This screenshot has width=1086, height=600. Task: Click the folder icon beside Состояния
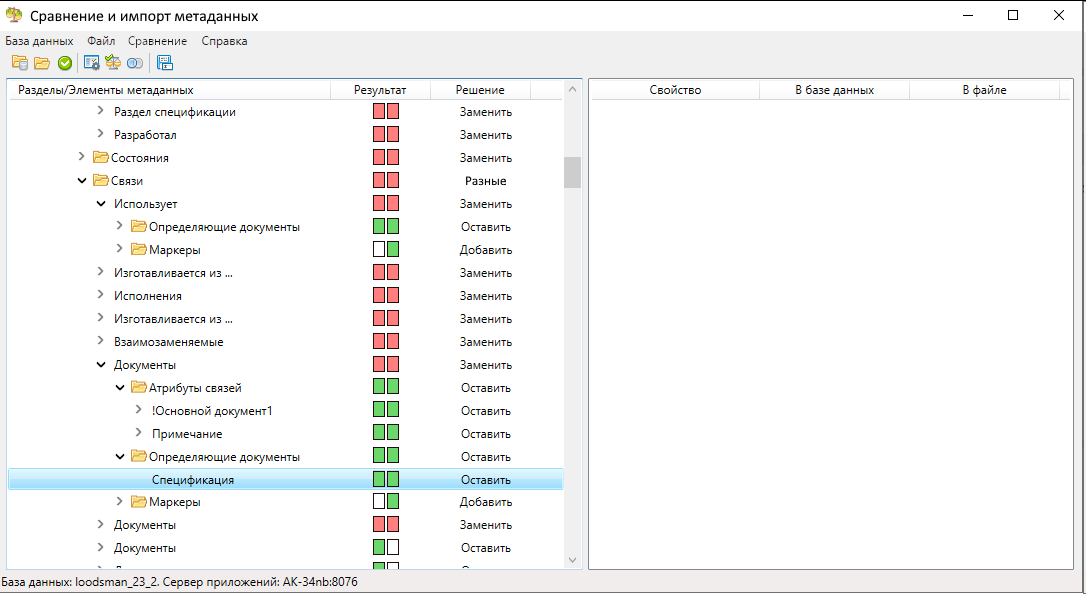click(x=100, y=158)
